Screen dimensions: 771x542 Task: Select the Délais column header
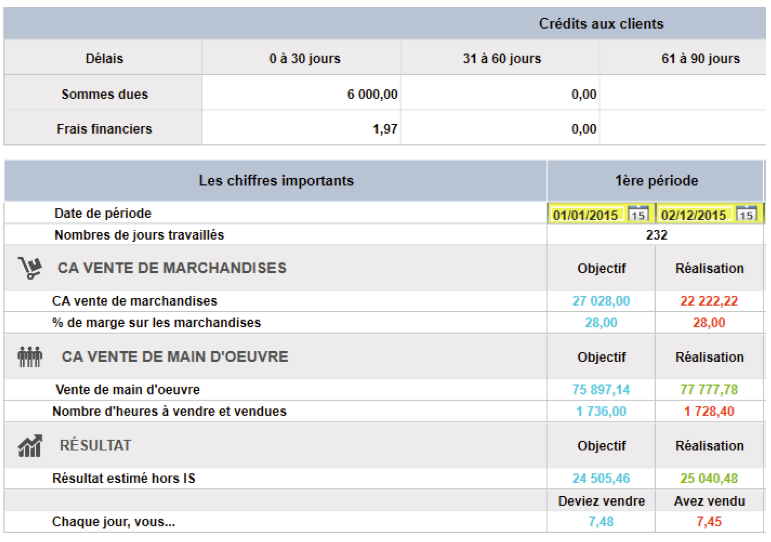click(x=104, y=59)
